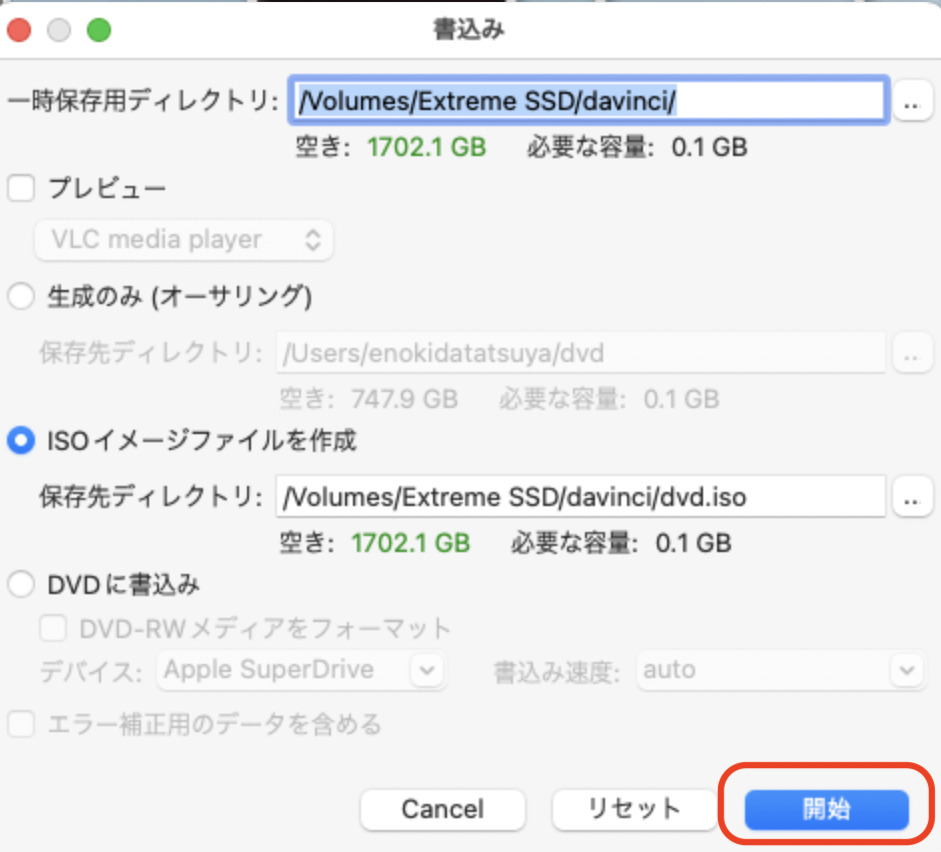The width and height of the screenshot is (941, 852).
Task: Click the リセット button
Action: coord(633,809)
